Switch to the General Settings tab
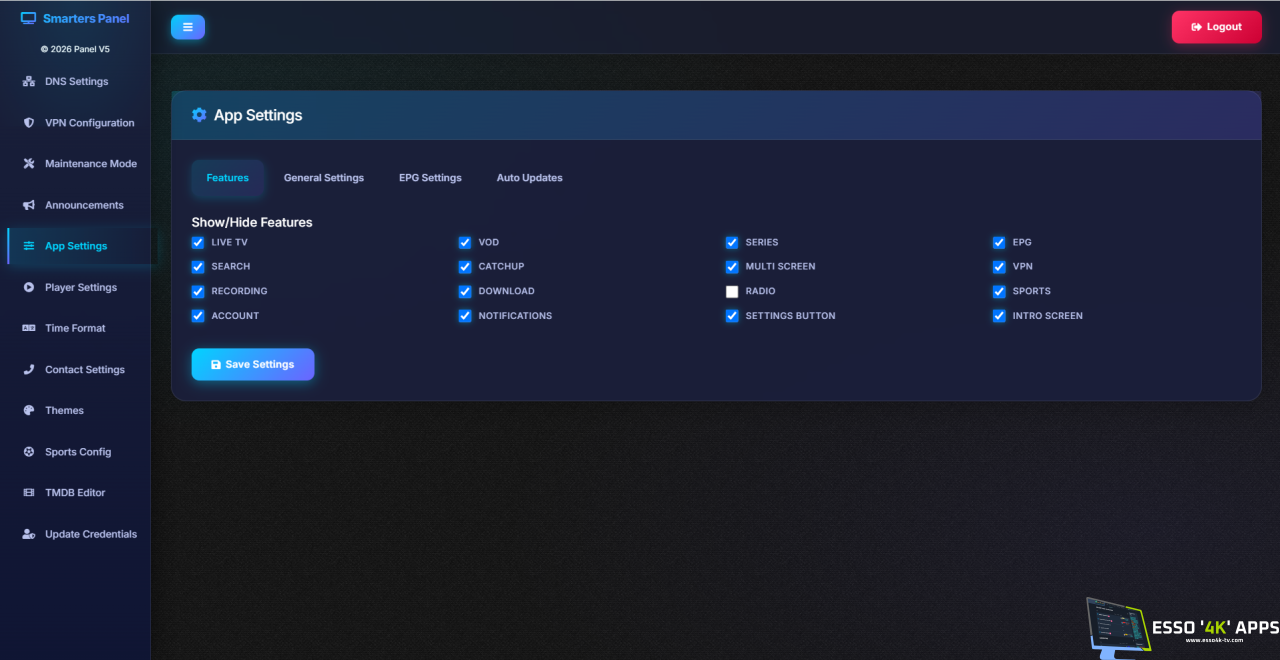1280x660 pixels. coord(324,178)
